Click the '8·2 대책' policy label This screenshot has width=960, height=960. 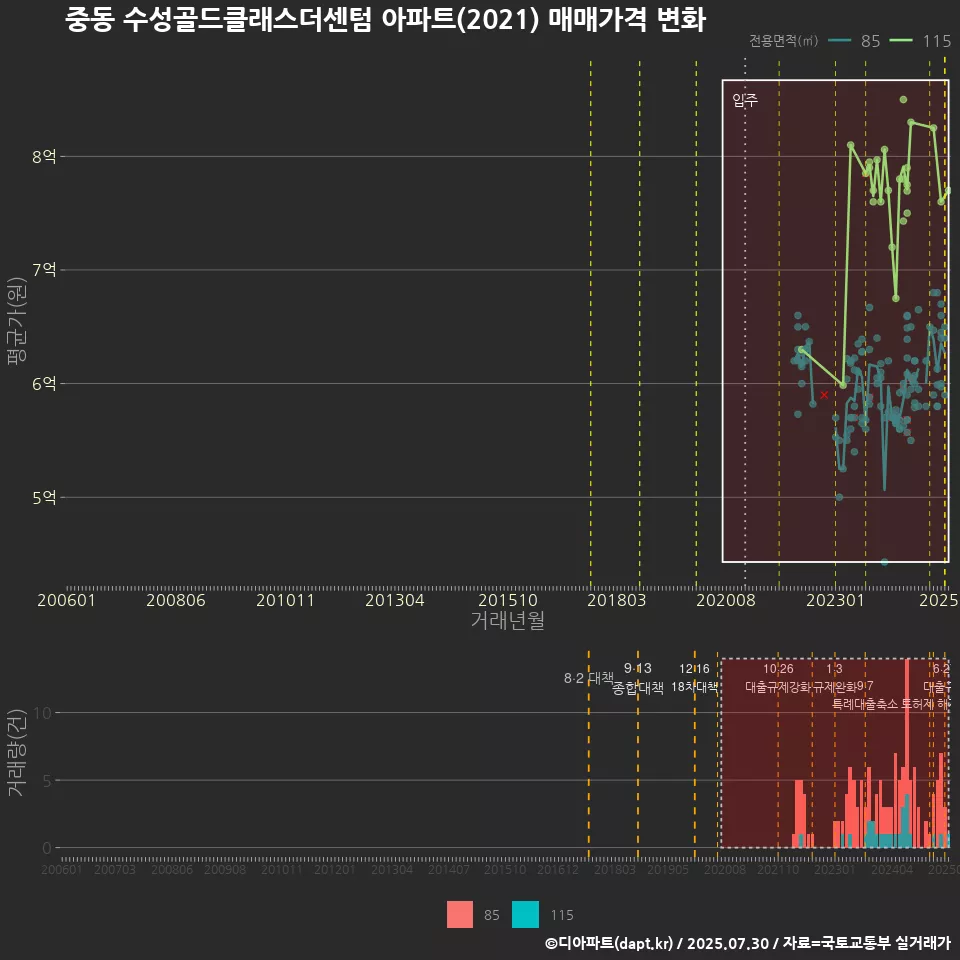[588, 678]
